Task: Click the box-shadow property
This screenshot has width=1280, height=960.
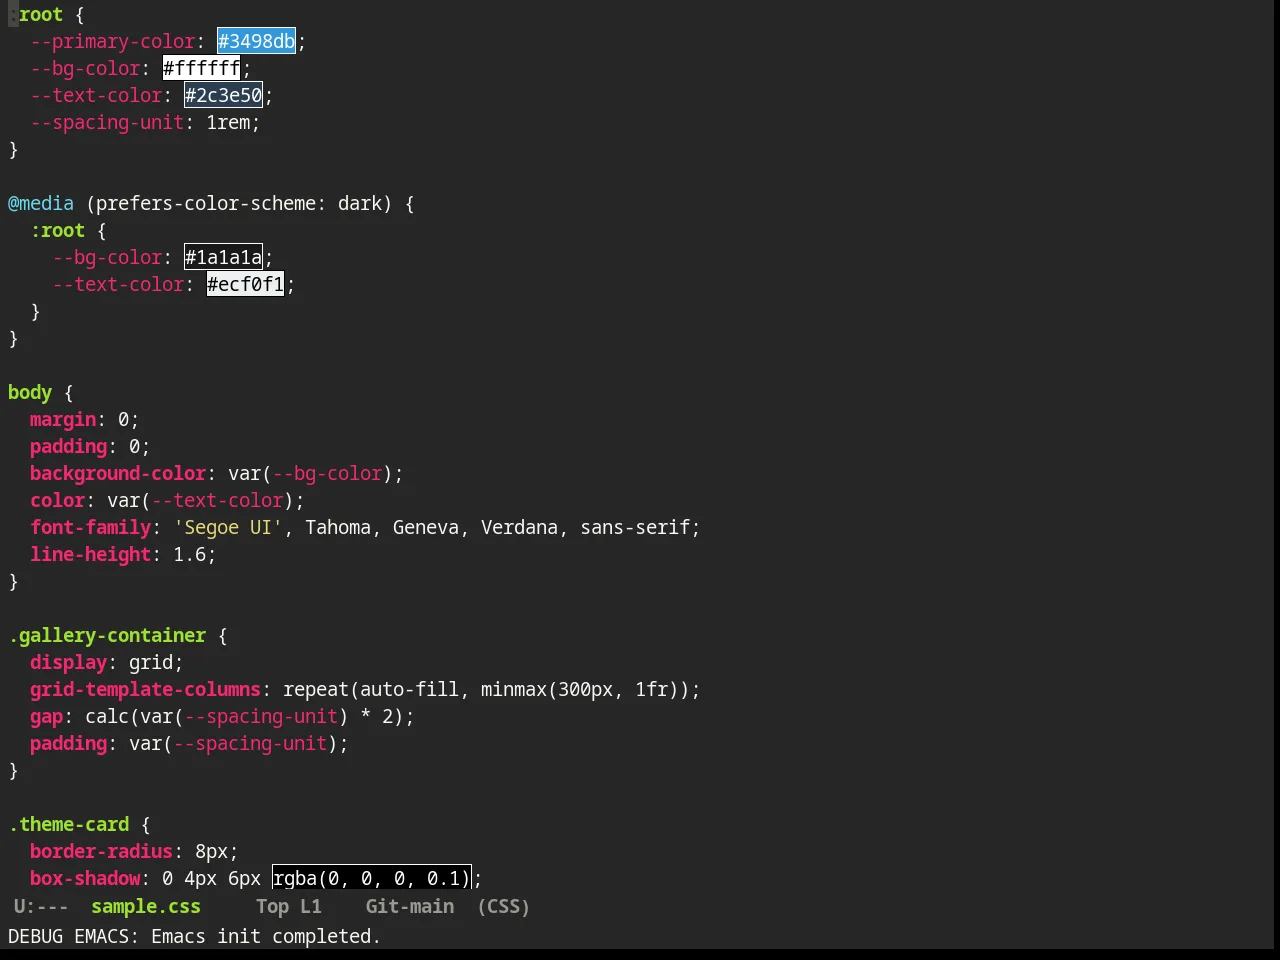Action: coord(85,878)
